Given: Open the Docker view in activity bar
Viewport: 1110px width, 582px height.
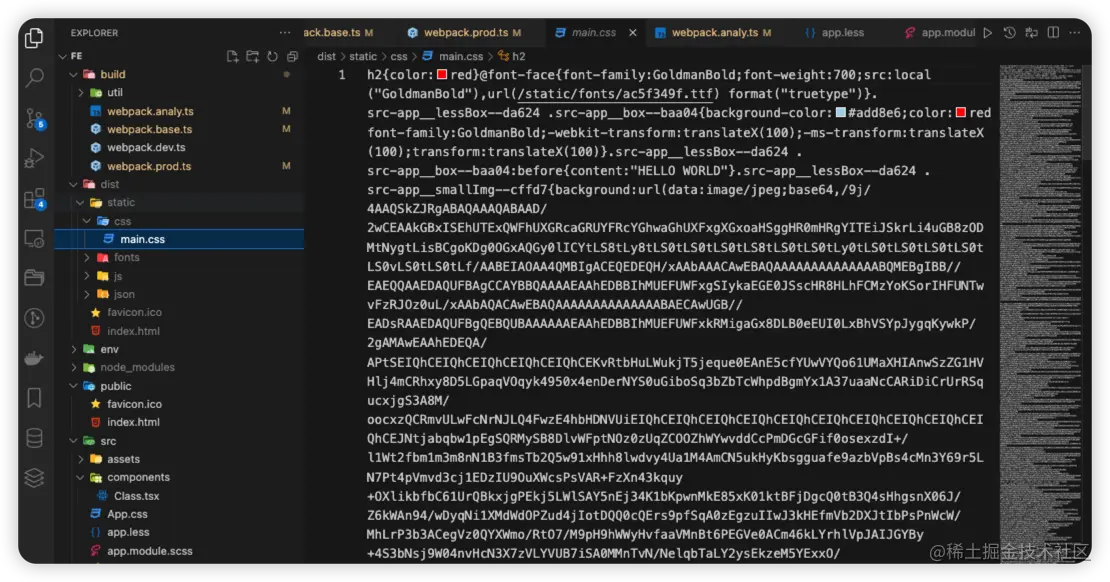Looking at the screenshot, I should tap(34, 358).
